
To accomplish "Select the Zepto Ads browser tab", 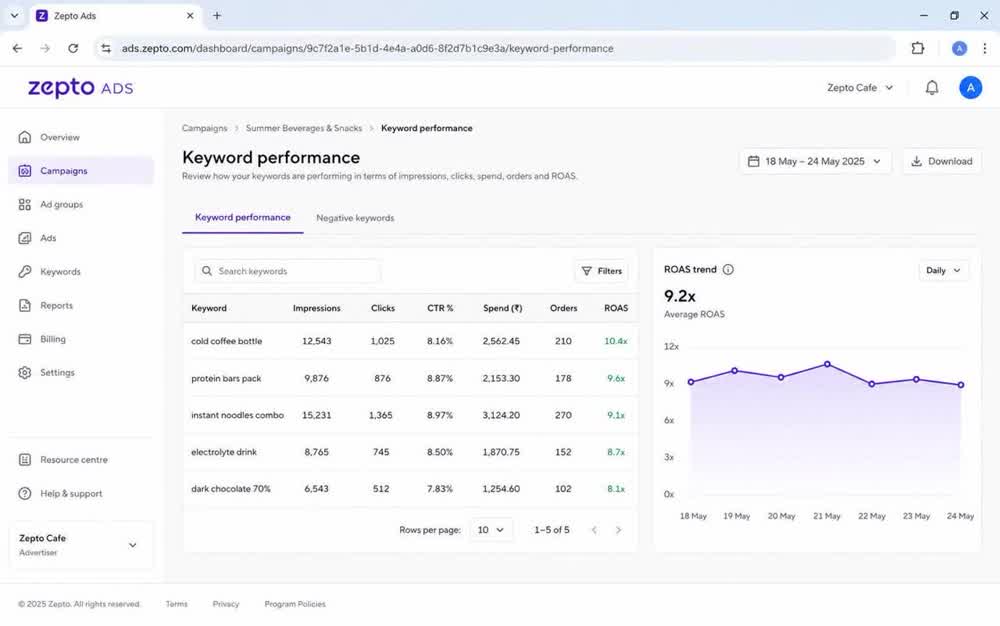I will [115, 15].
